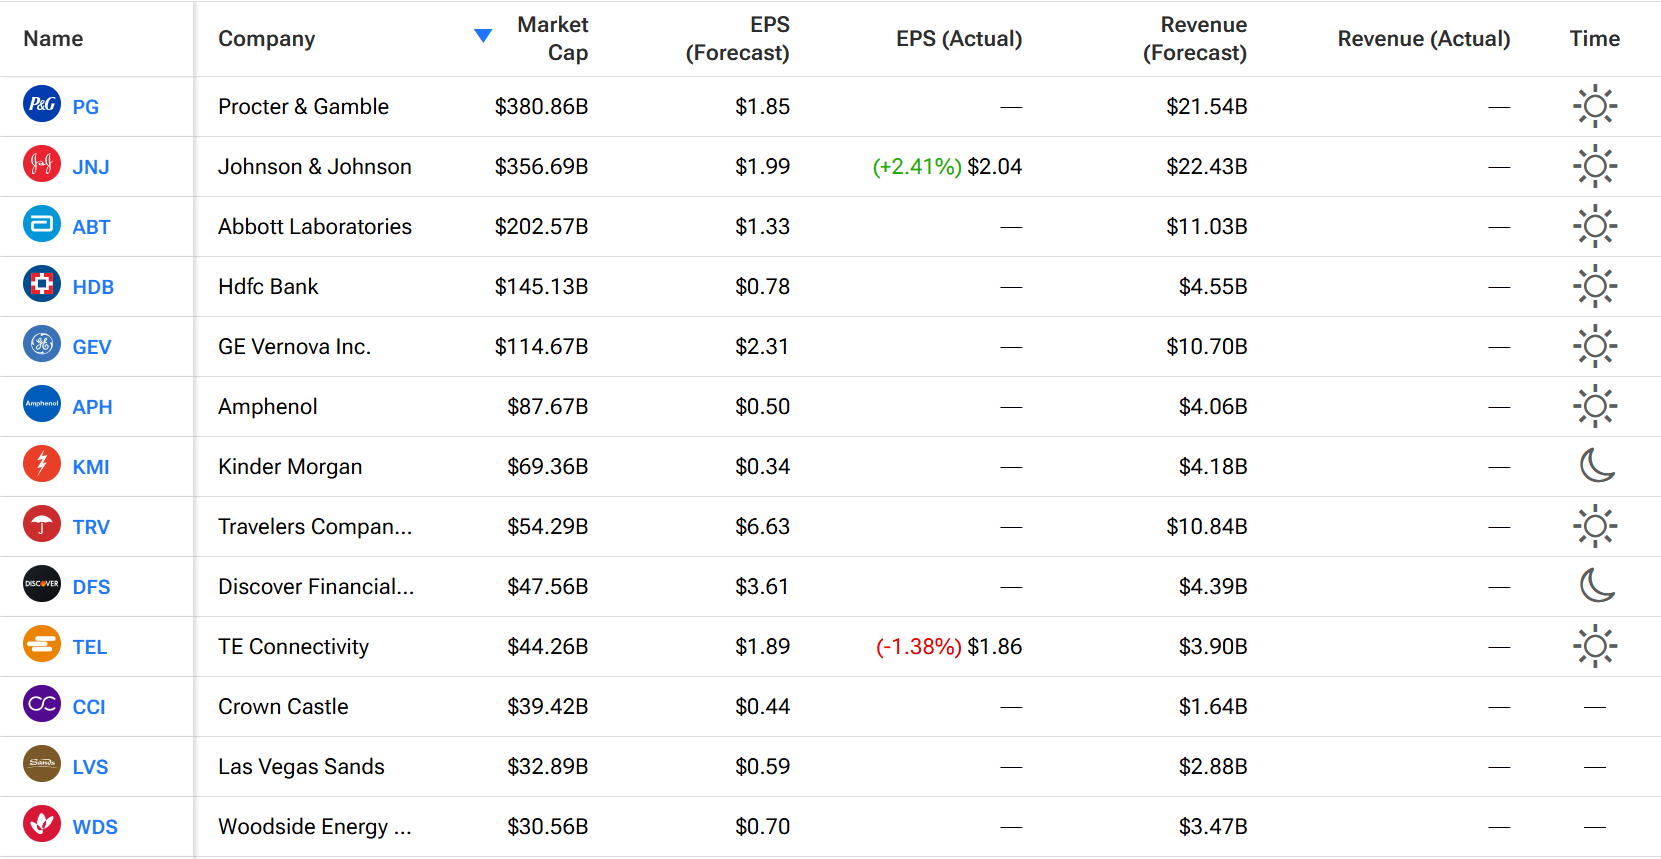Click the Procter & Gamble company name
This screenshot has width=1661, height=859.
coord(304,106)
